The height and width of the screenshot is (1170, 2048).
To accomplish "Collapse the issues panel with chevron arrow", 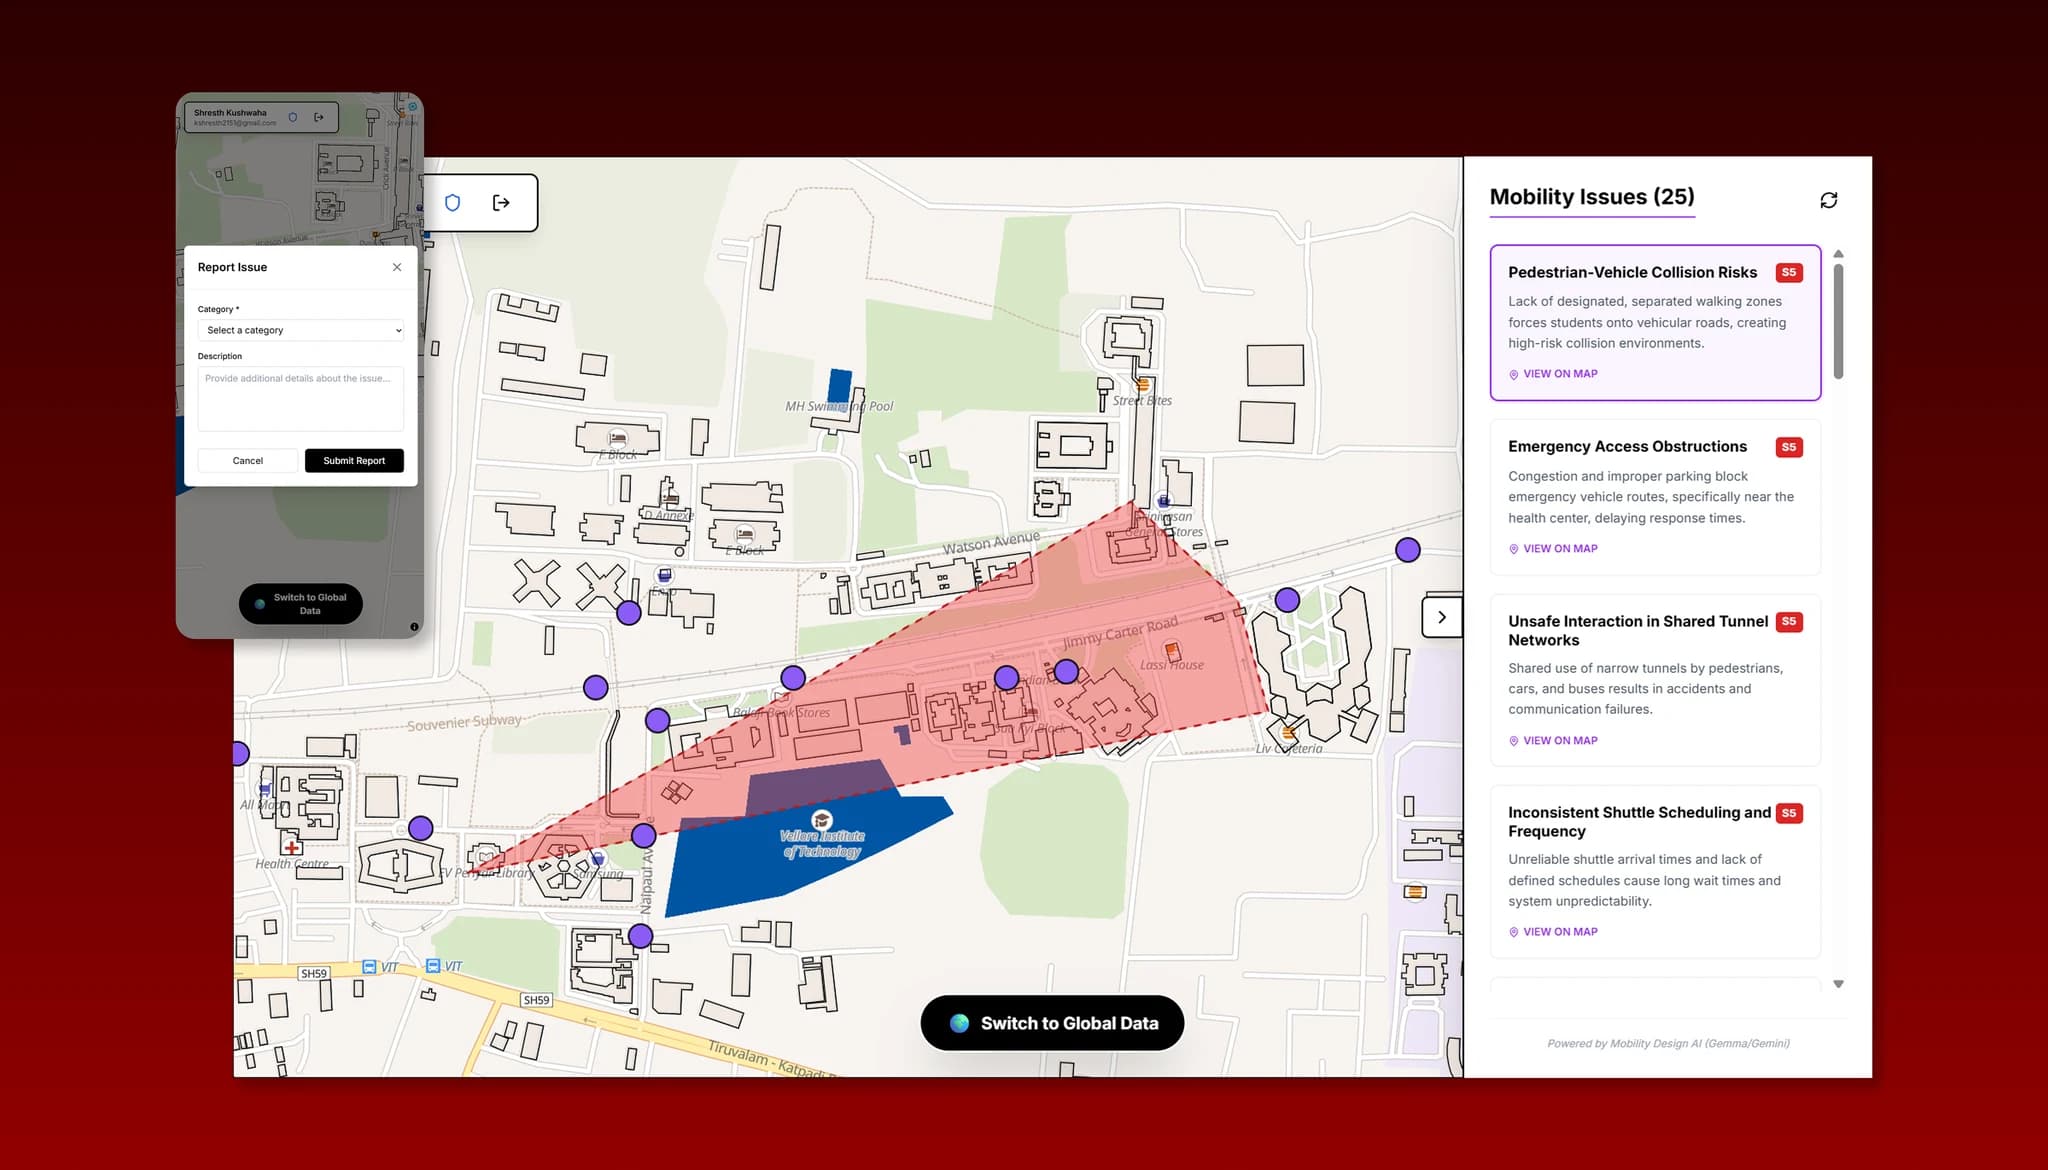I will (x=1442, y=617).
